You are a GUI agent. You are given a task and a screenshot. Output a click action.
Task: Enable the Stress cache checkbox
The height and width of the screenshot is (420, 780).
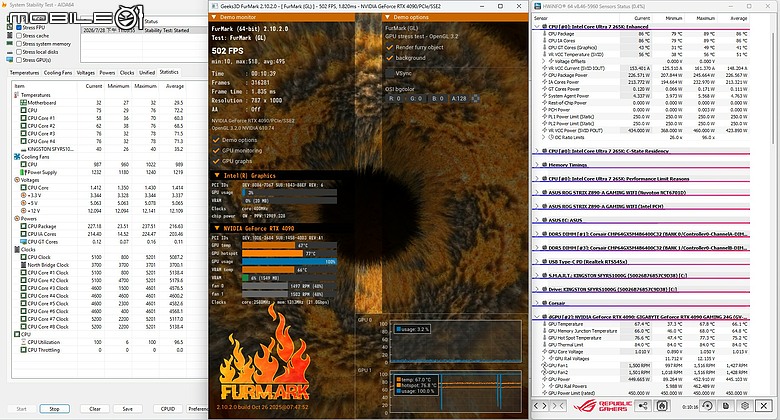pos(19,36)
